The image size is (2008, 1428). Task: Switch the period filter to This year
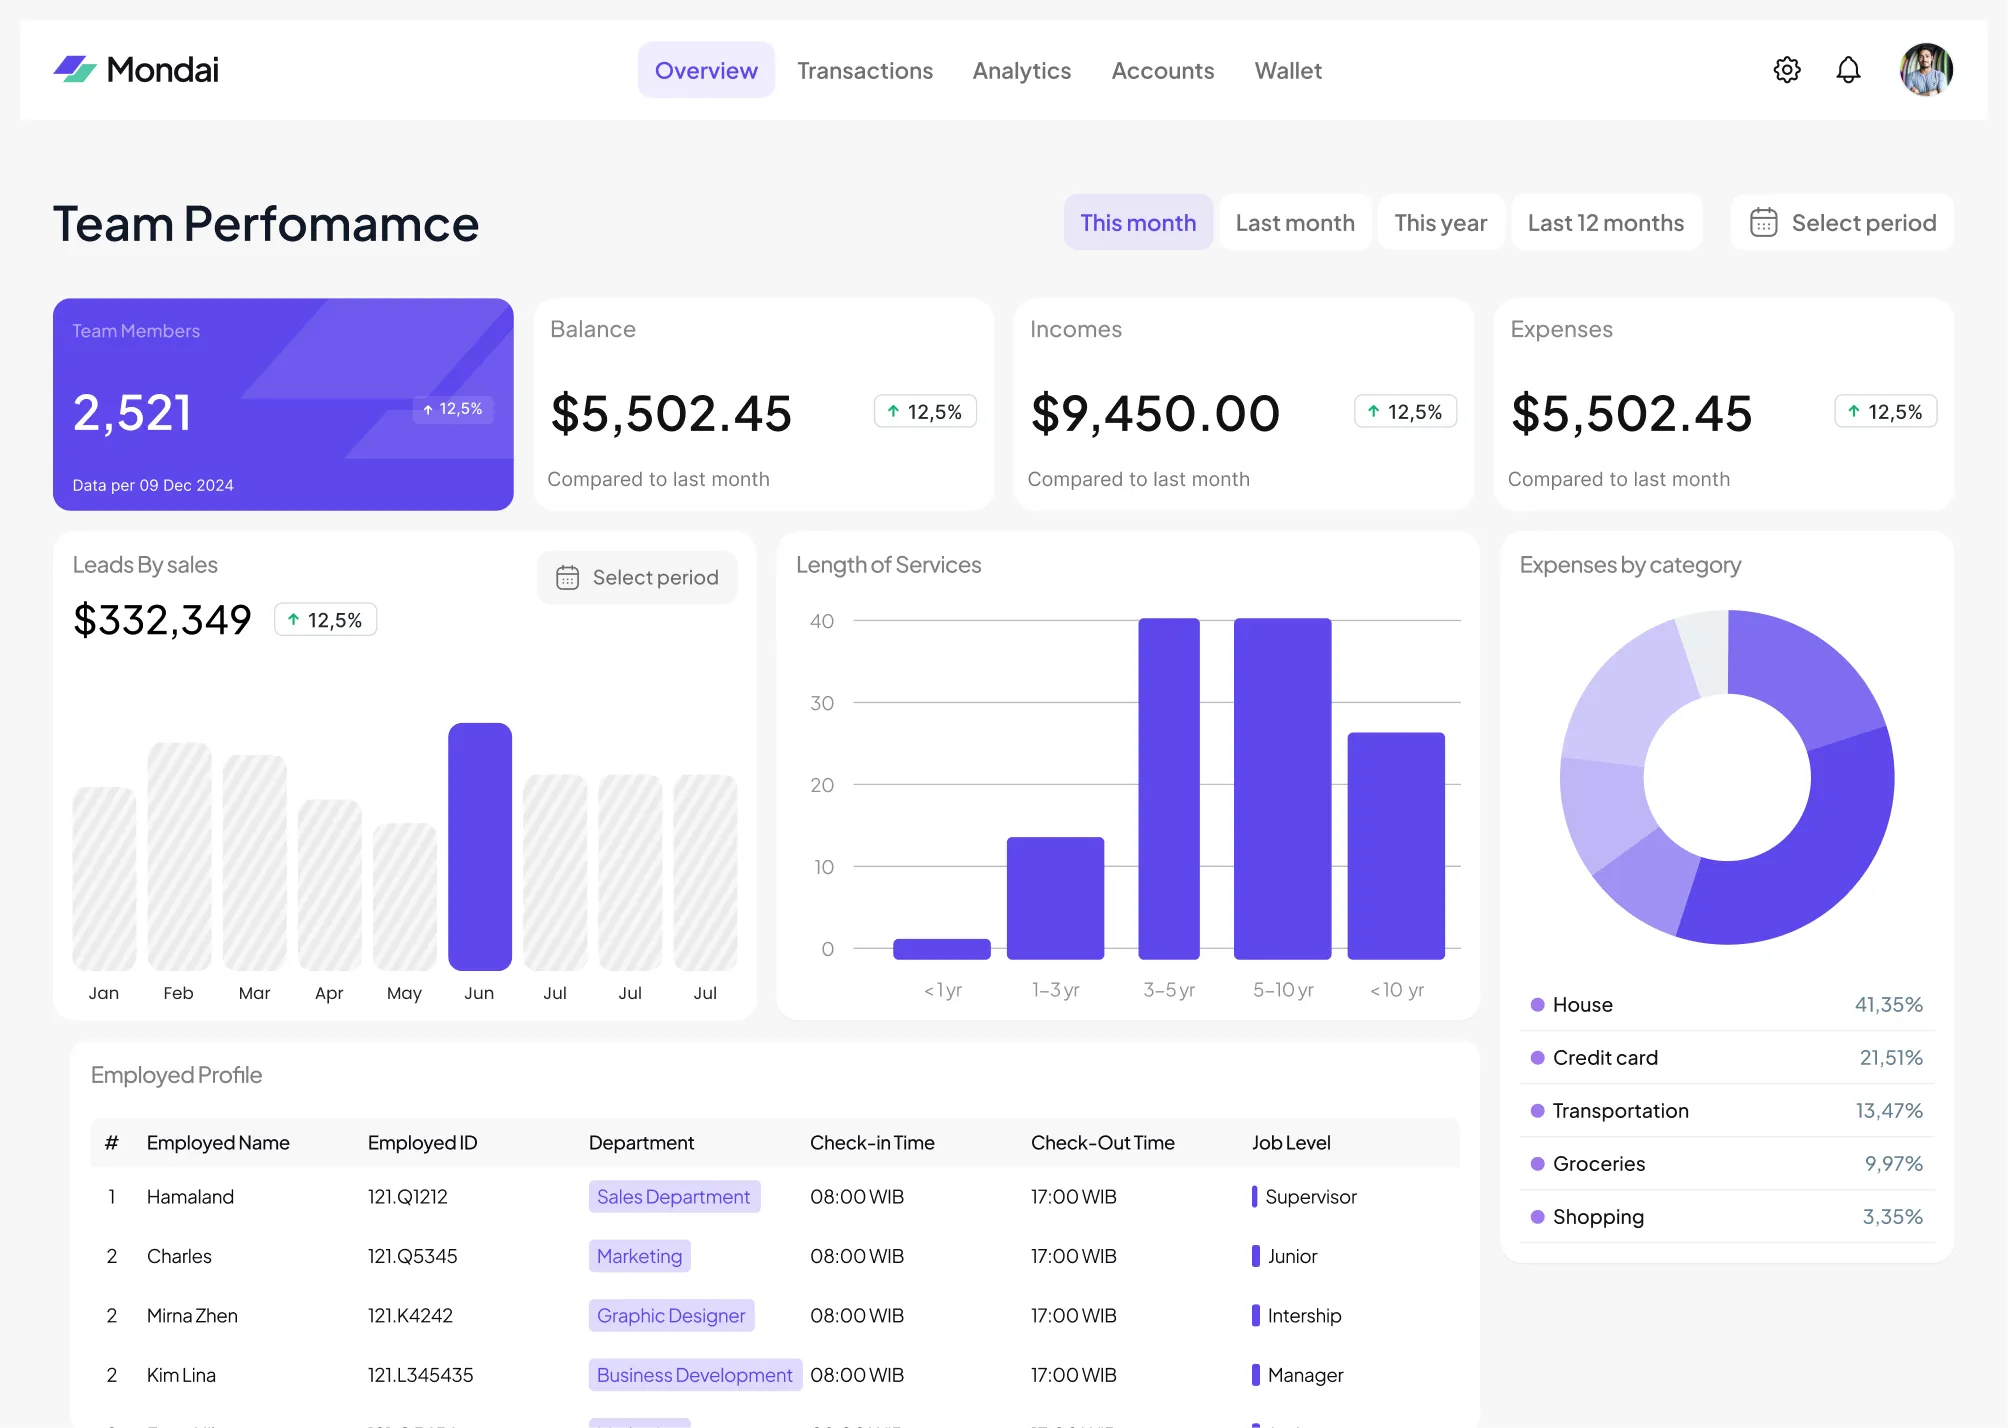1440,222
